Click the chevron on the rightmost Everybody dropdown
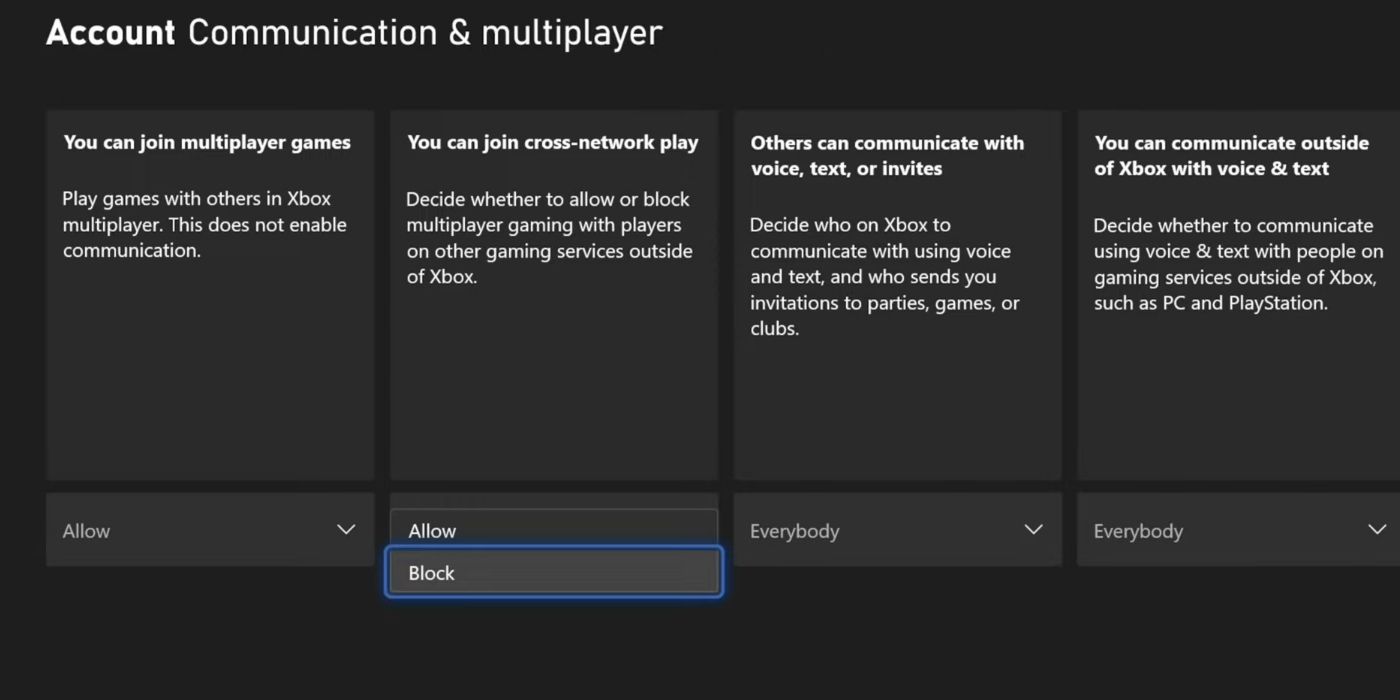The height and width of the screenshot is (700, 1400). [1377, 529]
